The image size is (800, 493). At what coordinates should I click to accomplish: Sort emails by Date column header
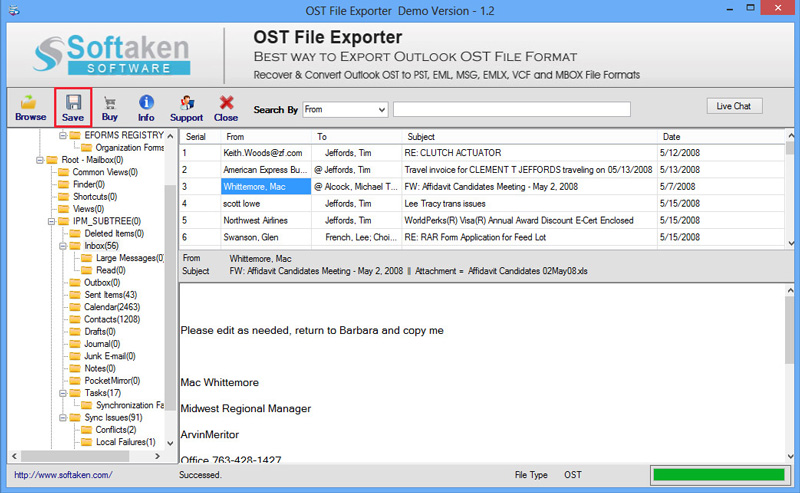[720, 137]
